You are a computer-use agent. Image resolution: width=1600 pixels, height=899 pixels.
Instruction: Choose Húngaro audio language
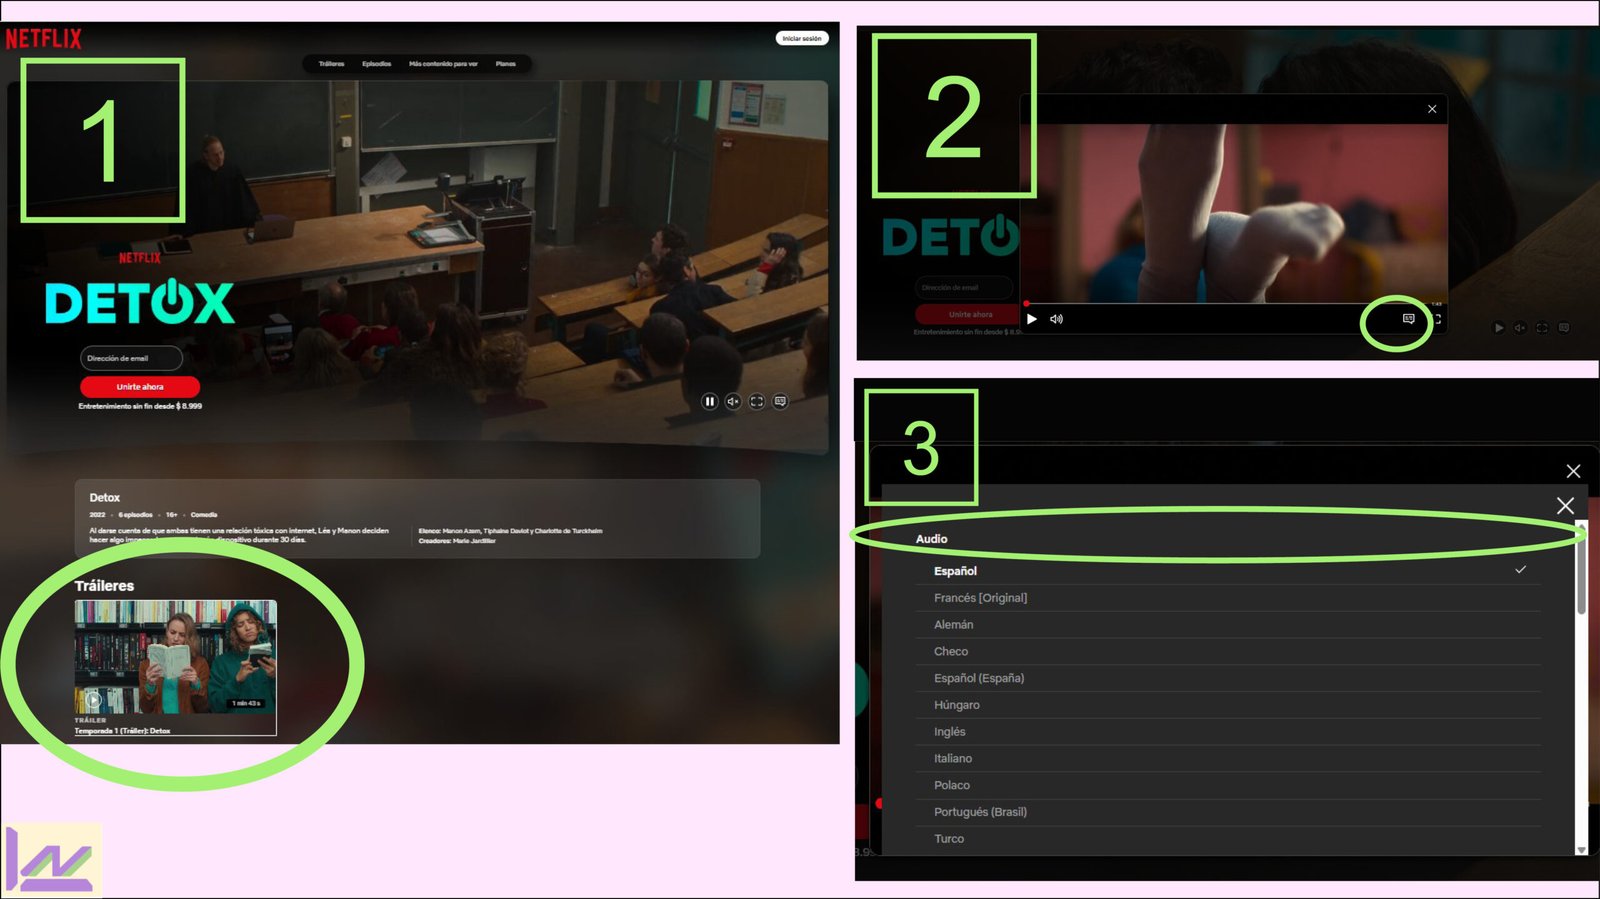tap(1229, 705)
